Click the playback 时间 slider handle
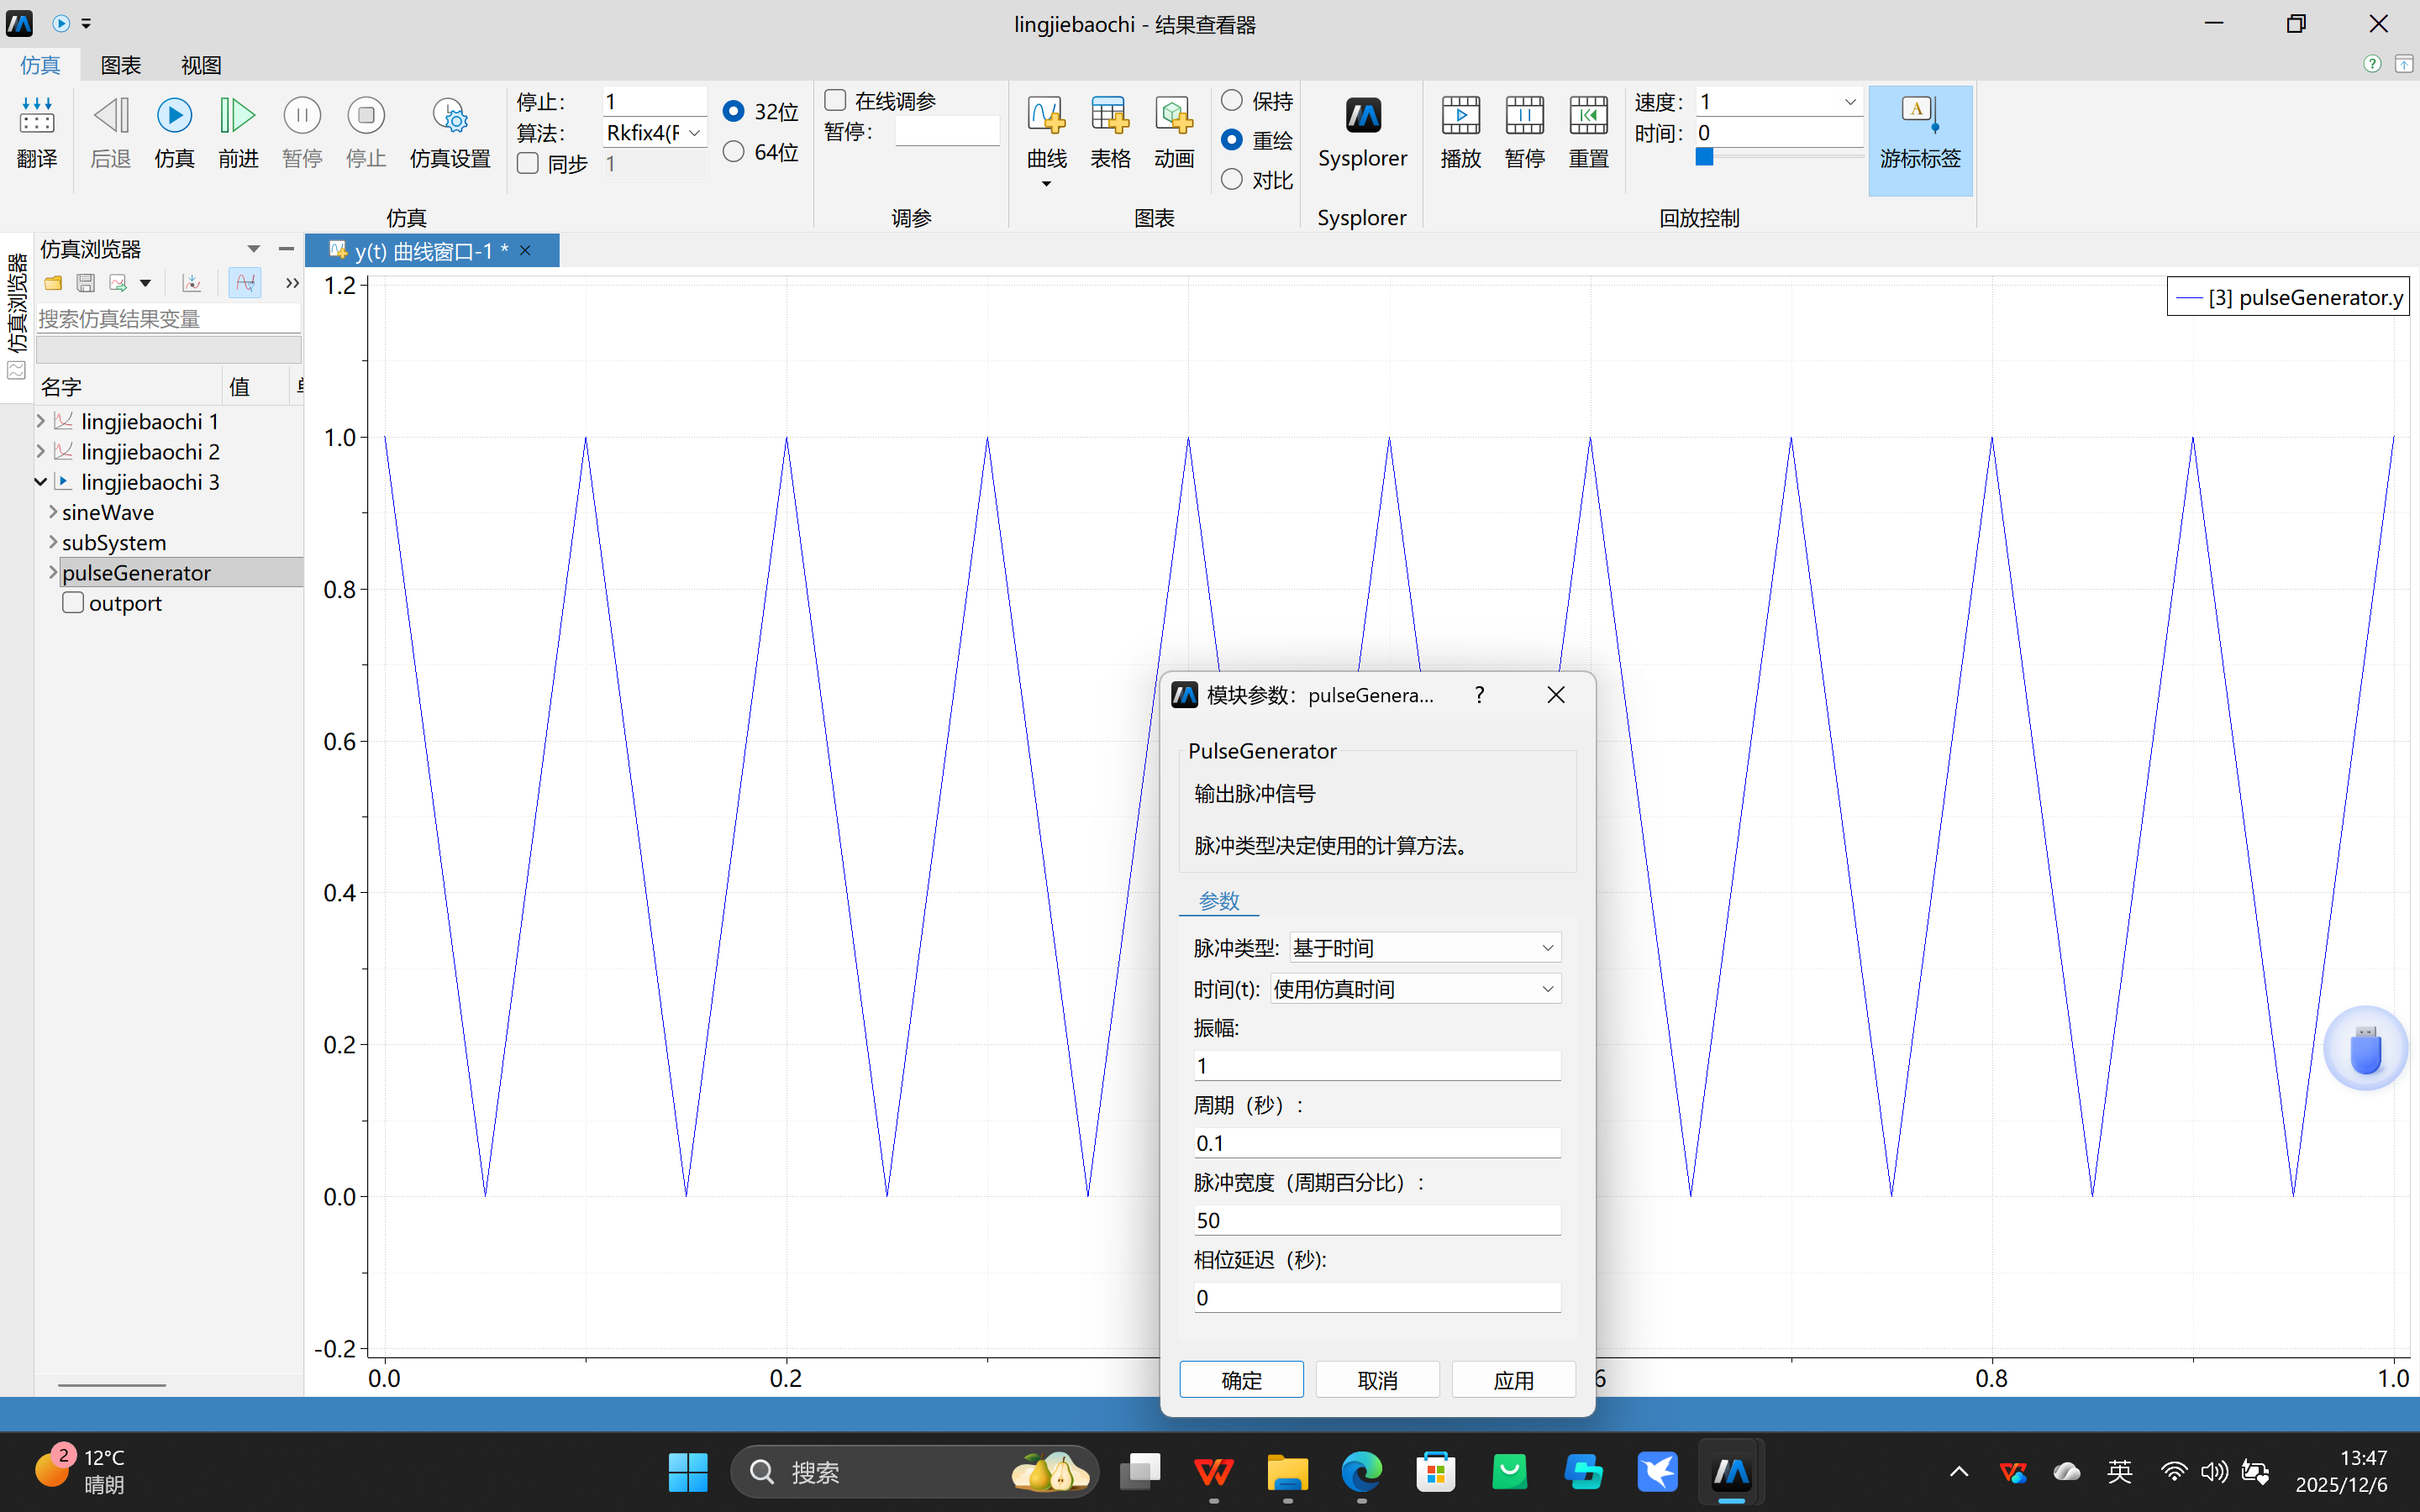Screen dimensions: 2420x1512 [1705, 157]
